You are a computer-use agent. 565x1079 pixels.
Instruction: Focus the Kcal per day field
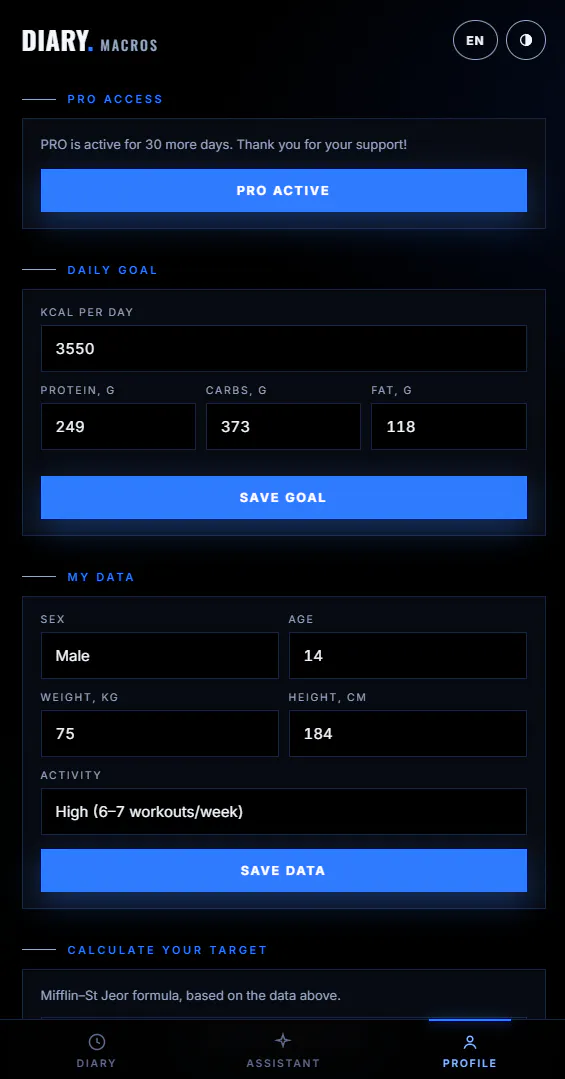point(284,348)
